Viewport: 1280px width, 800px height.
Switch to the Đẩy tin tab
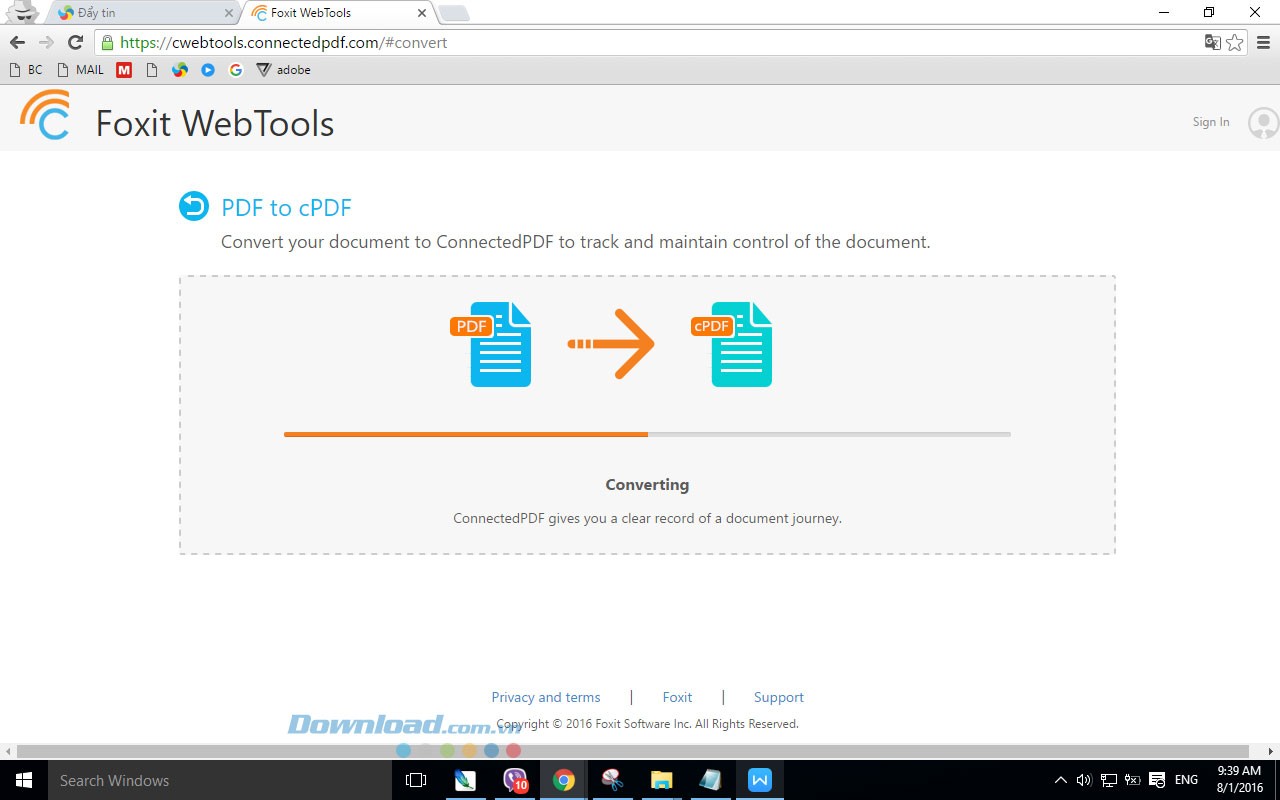140,13
